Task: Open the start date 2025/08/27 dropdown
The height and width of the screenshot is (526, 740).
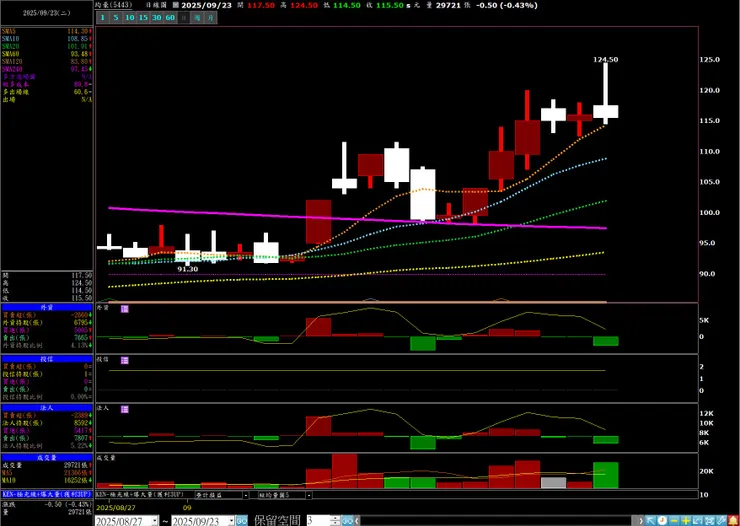Action: point(154,521)
